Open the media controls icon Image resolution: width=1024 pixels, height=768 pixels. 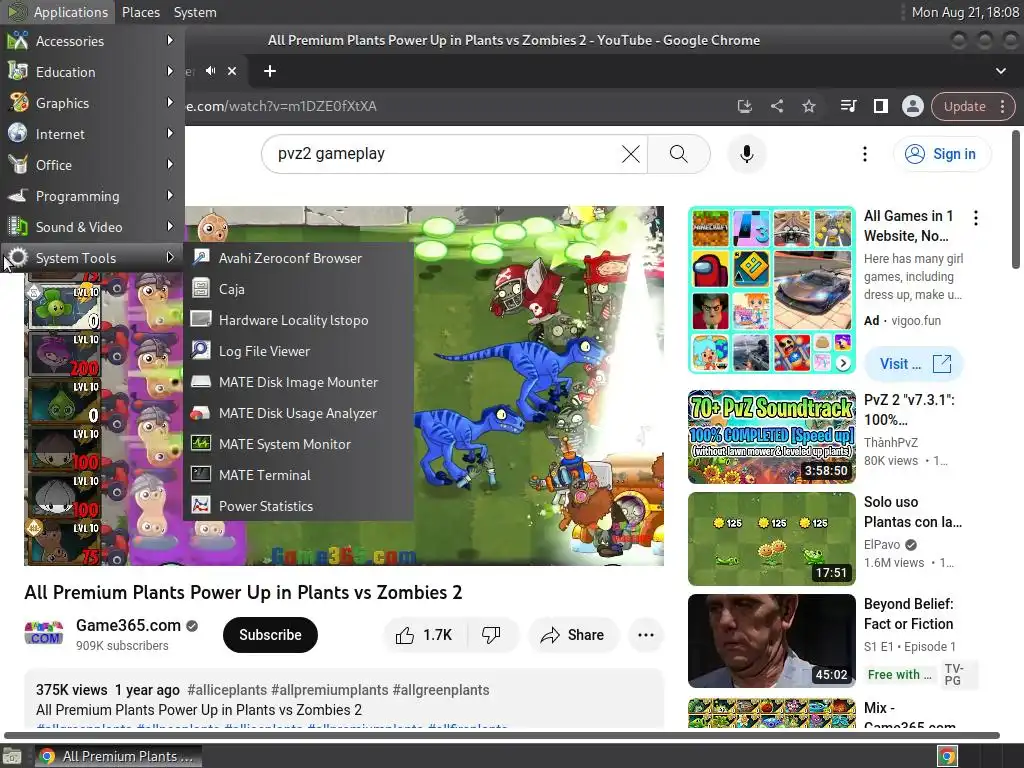[x=848, y=106]
